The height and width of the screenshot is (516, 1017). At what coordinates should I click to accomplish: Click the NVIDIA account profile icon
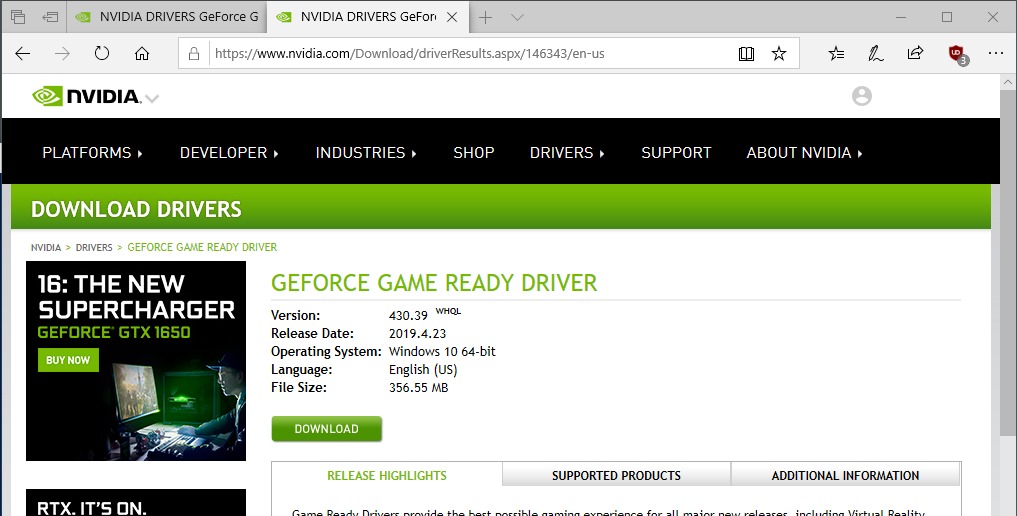(x=861, y=96)
